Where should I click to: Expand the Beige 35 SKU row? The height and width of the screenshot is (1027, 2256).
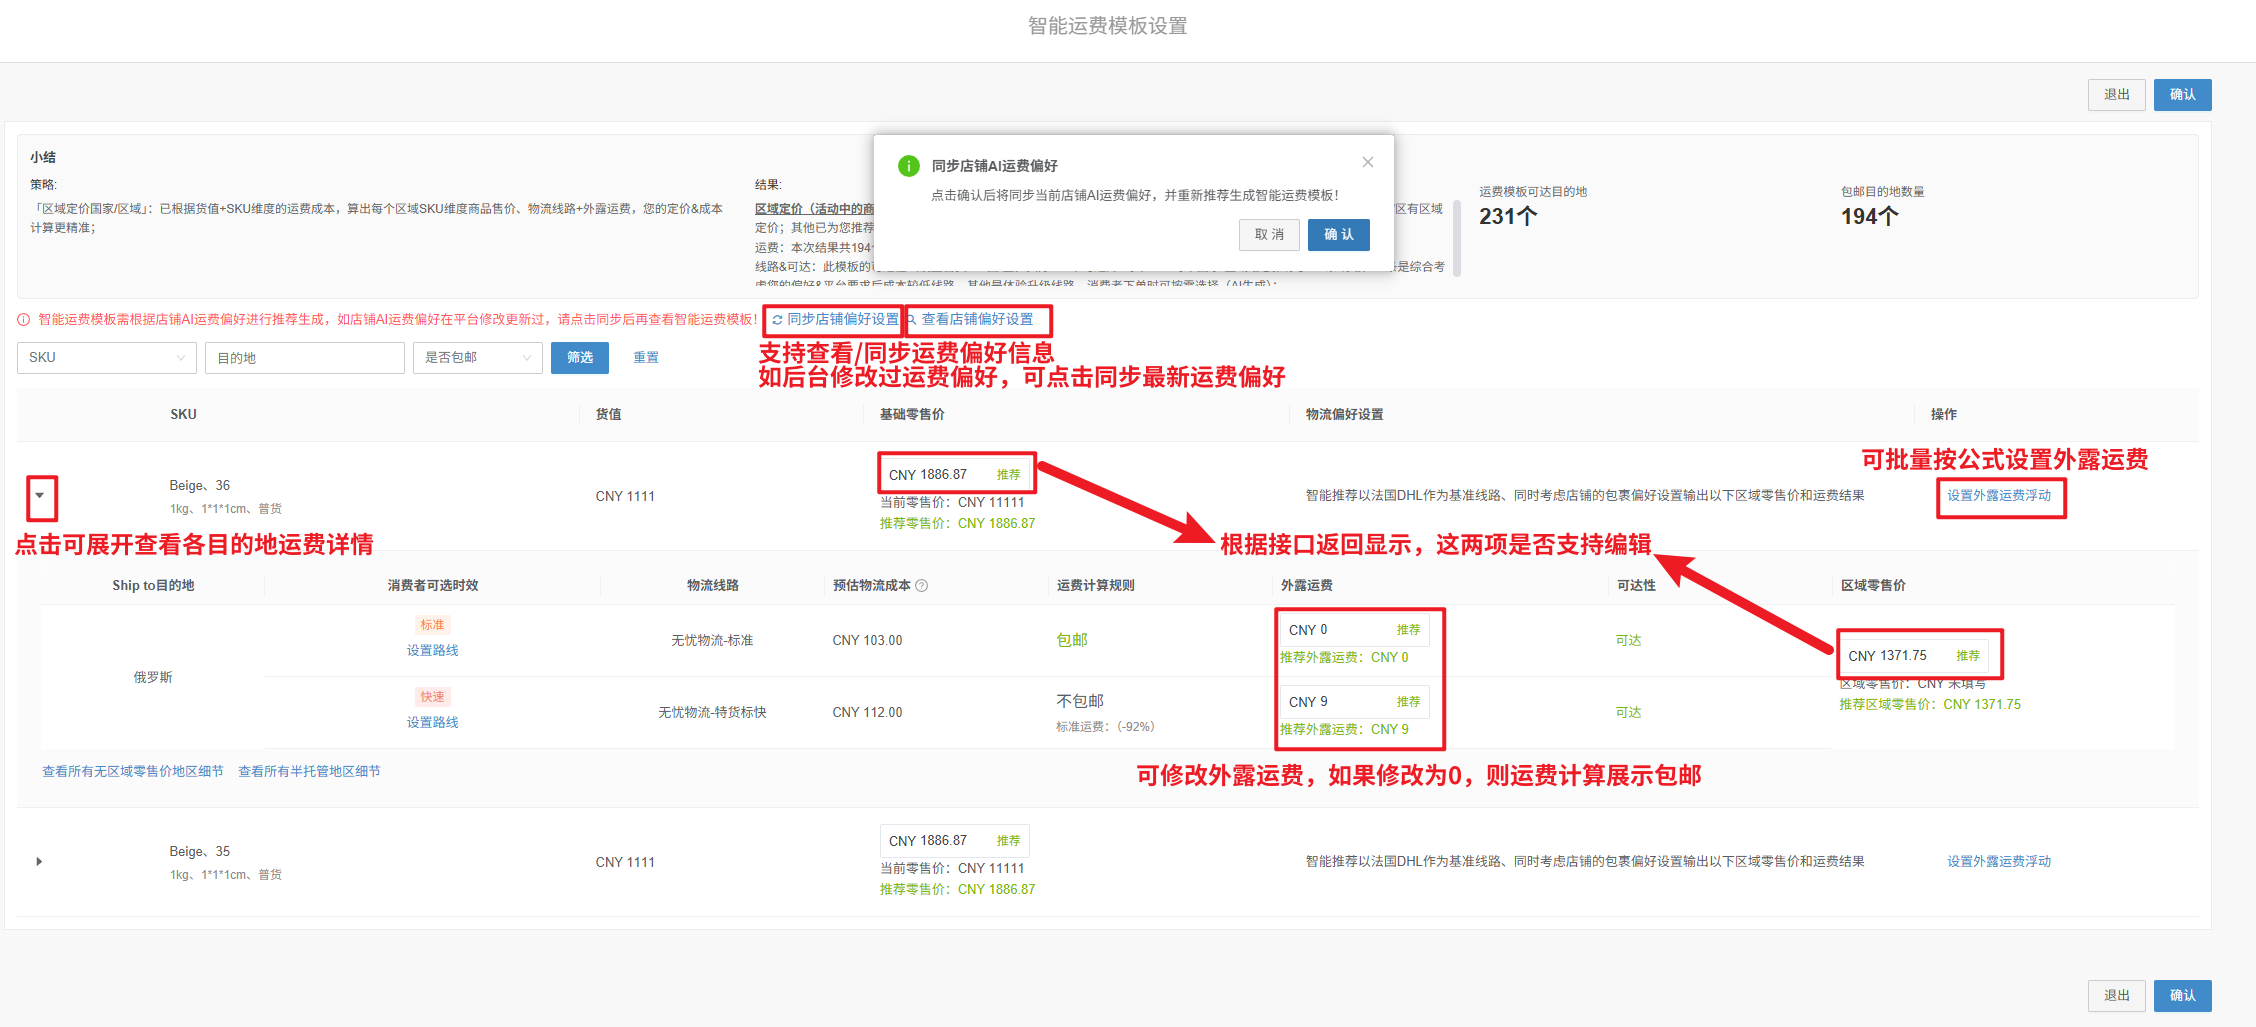click(39, 861)
